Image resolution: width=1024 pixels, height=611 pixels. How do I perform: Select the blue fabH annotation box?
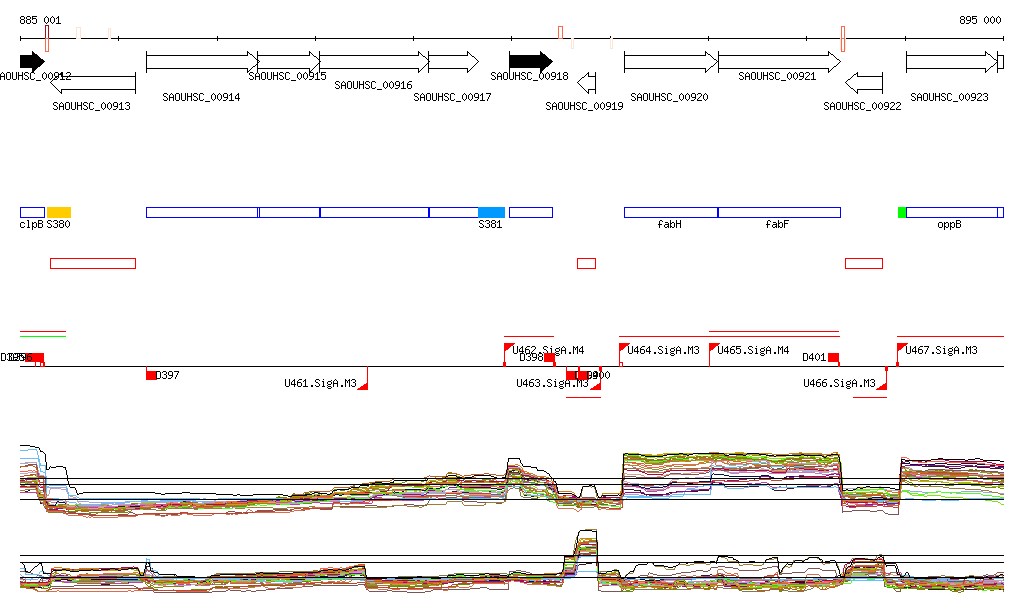coord(671,212)
